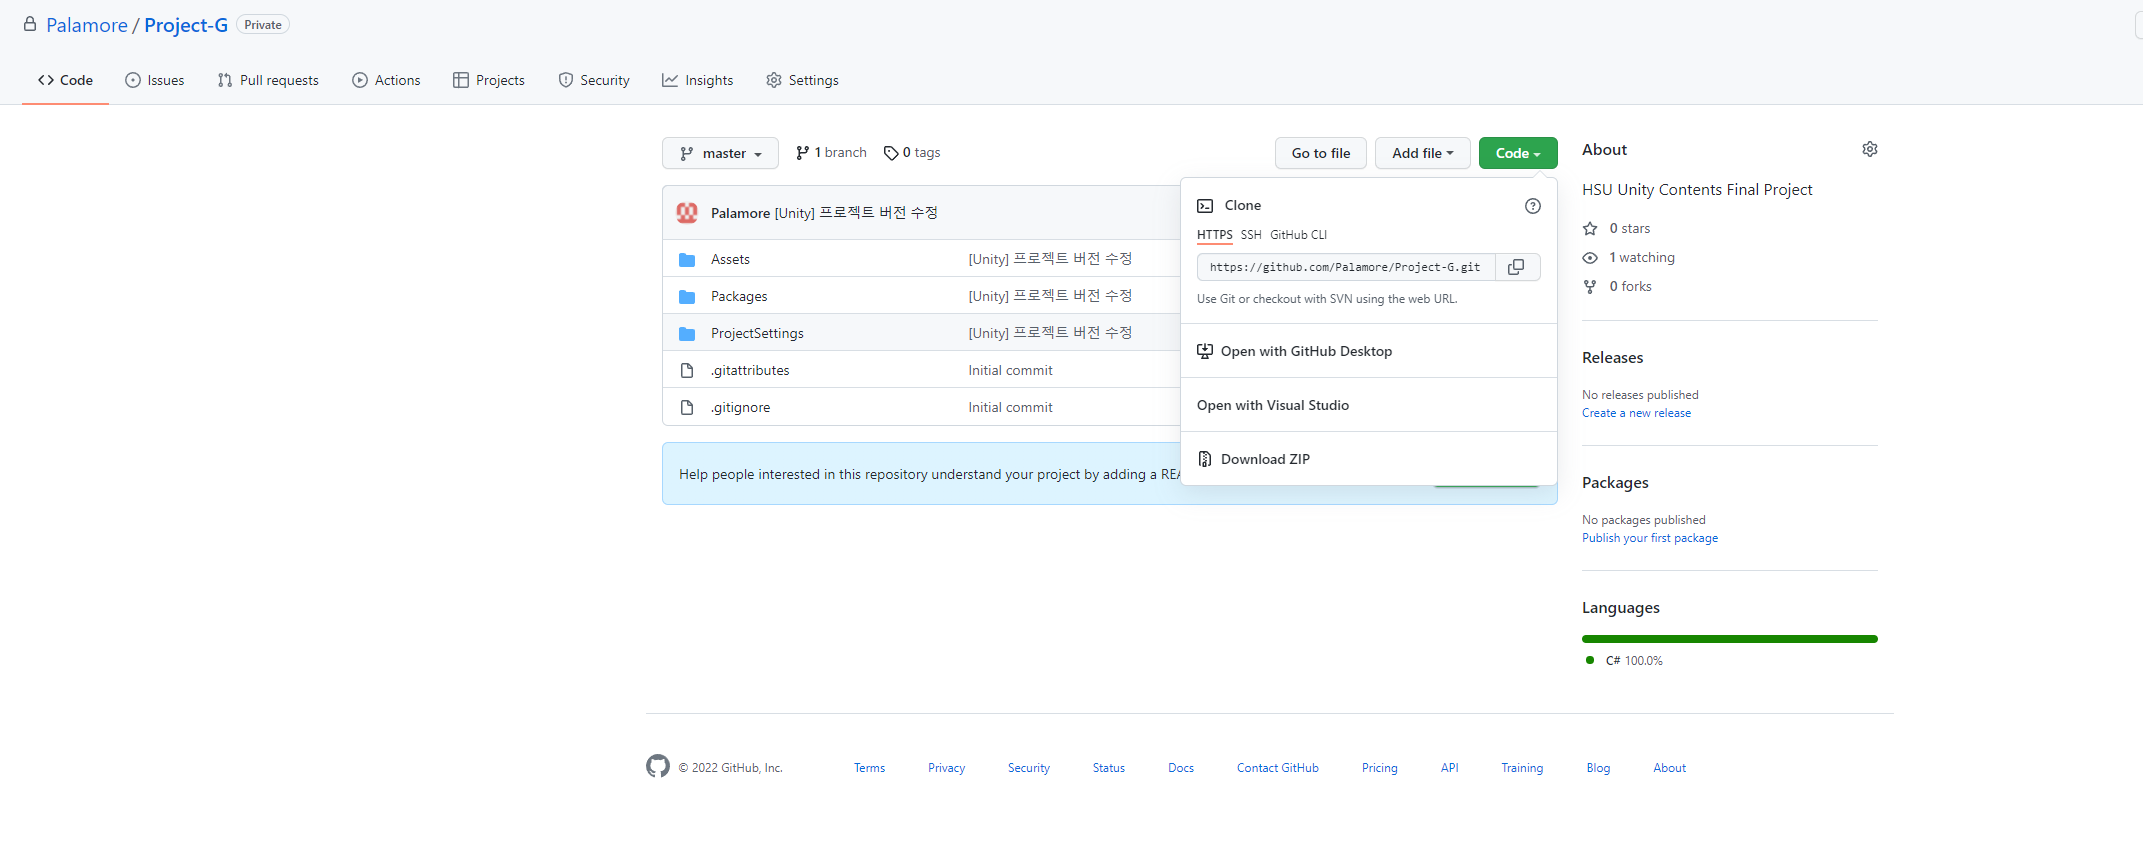The image size is (2143, 841).
Task: Open .gitignore's Initial commit message link
Action: pyautogui.click(x=1010, y=408)
